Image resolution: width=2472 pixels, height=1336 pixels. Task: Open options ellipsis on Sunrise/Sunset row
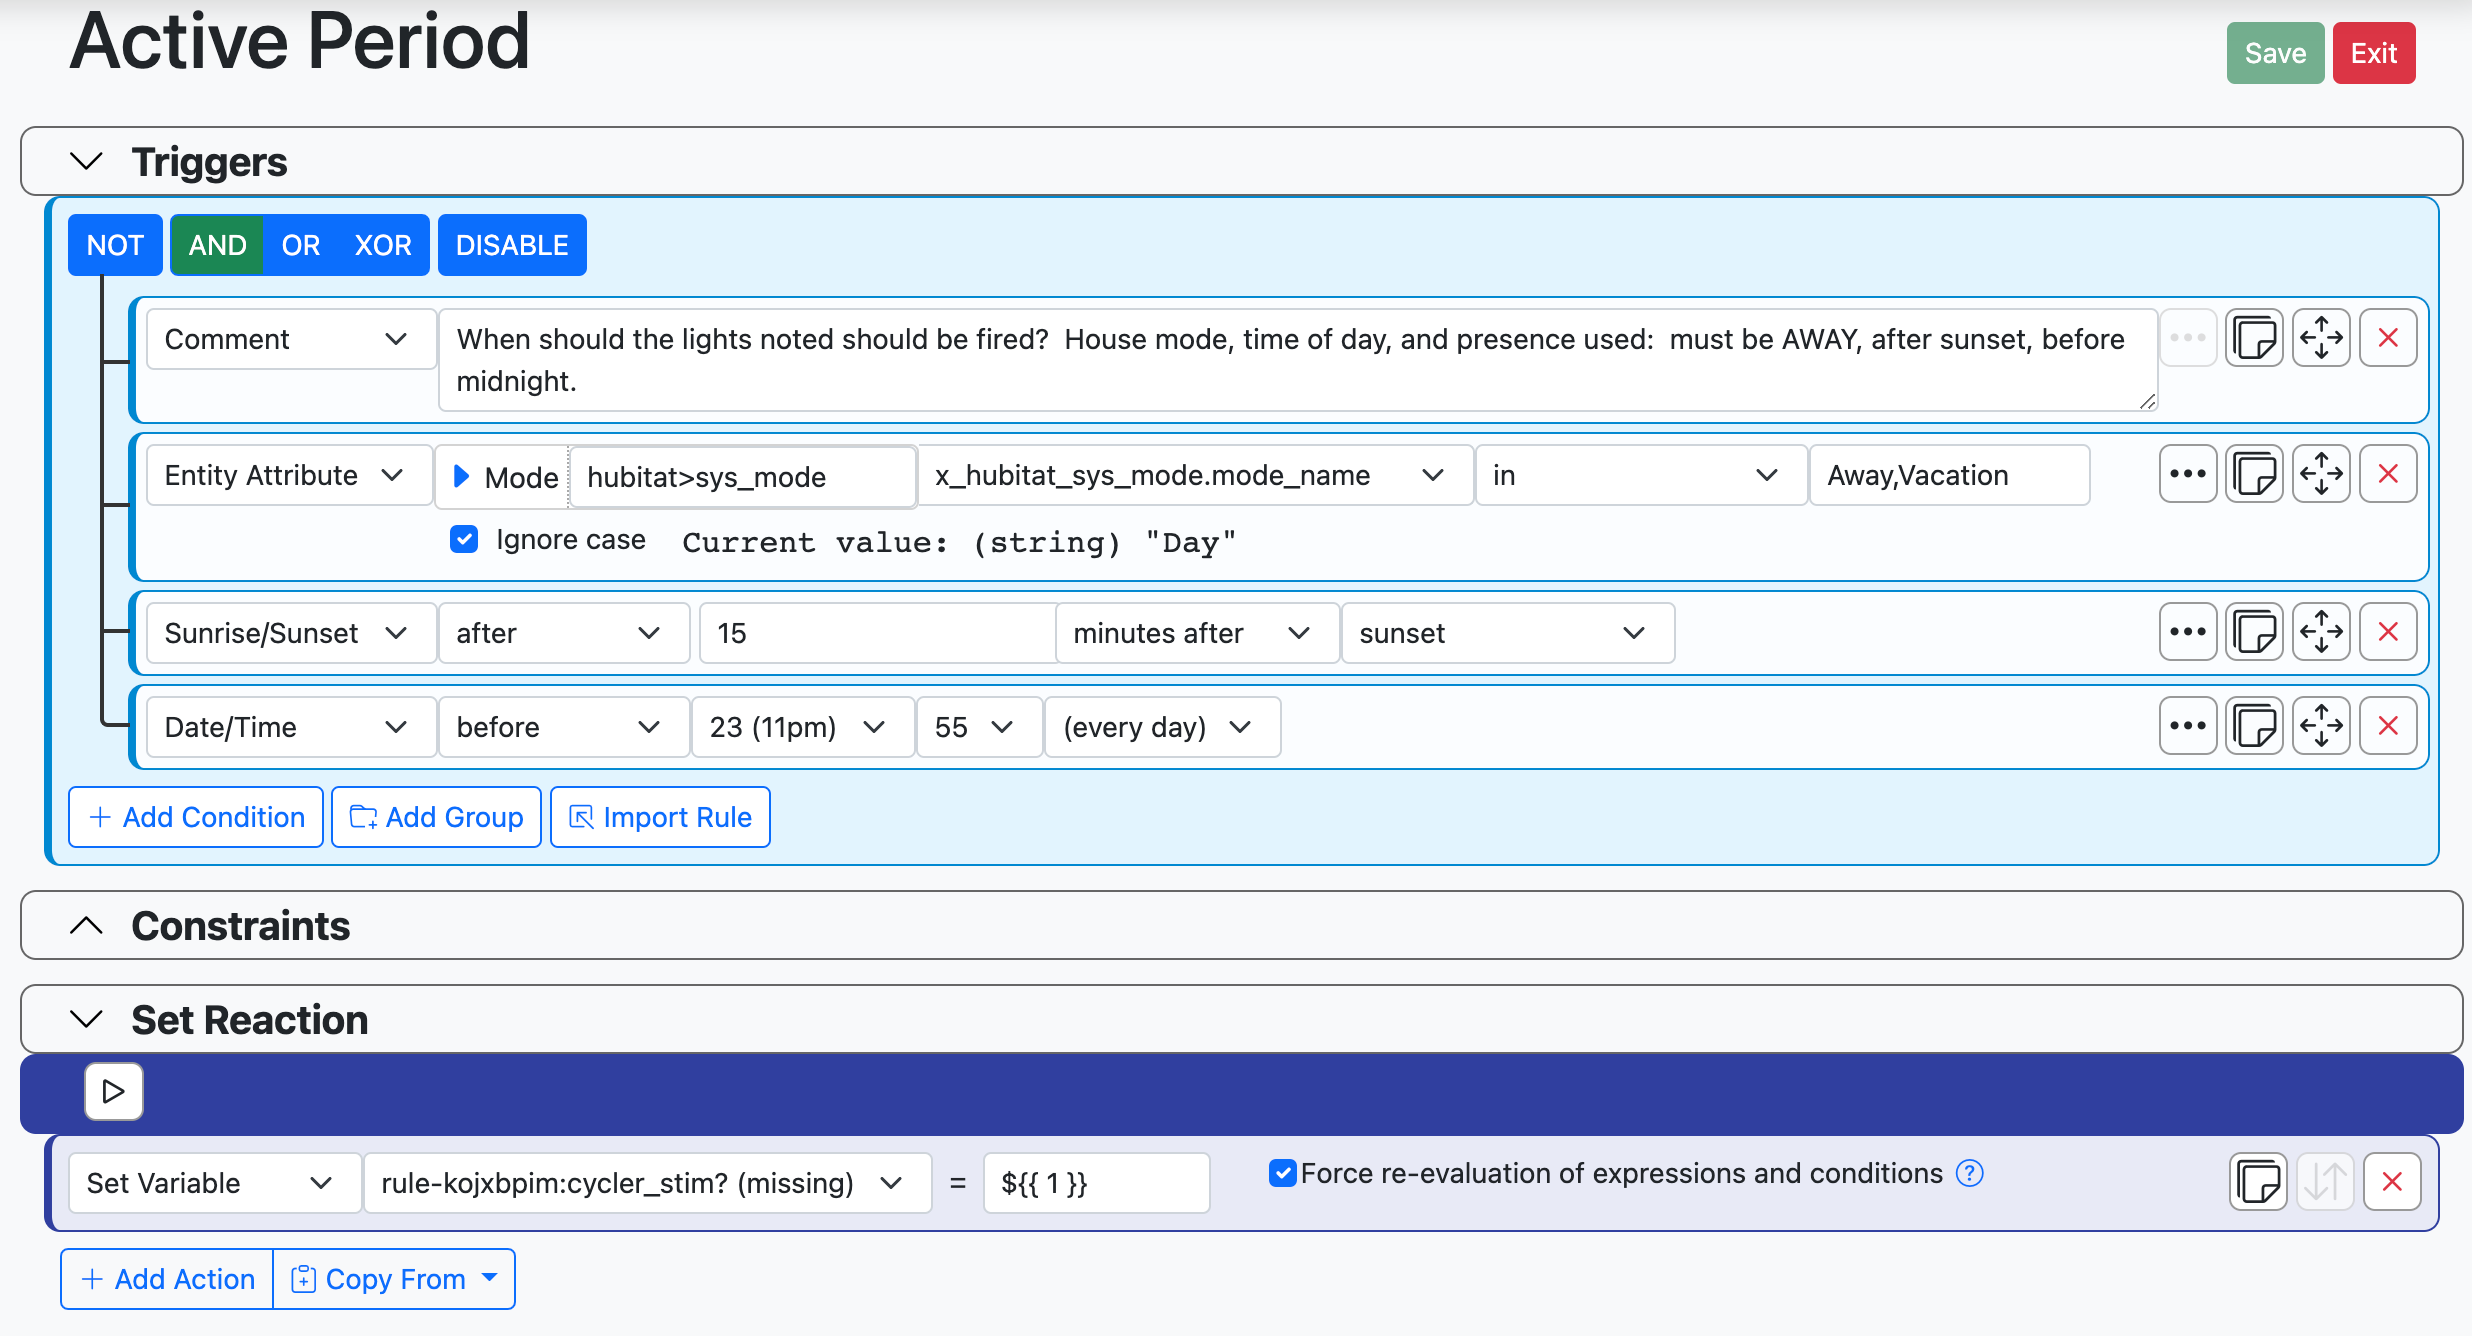point(2188,632)
